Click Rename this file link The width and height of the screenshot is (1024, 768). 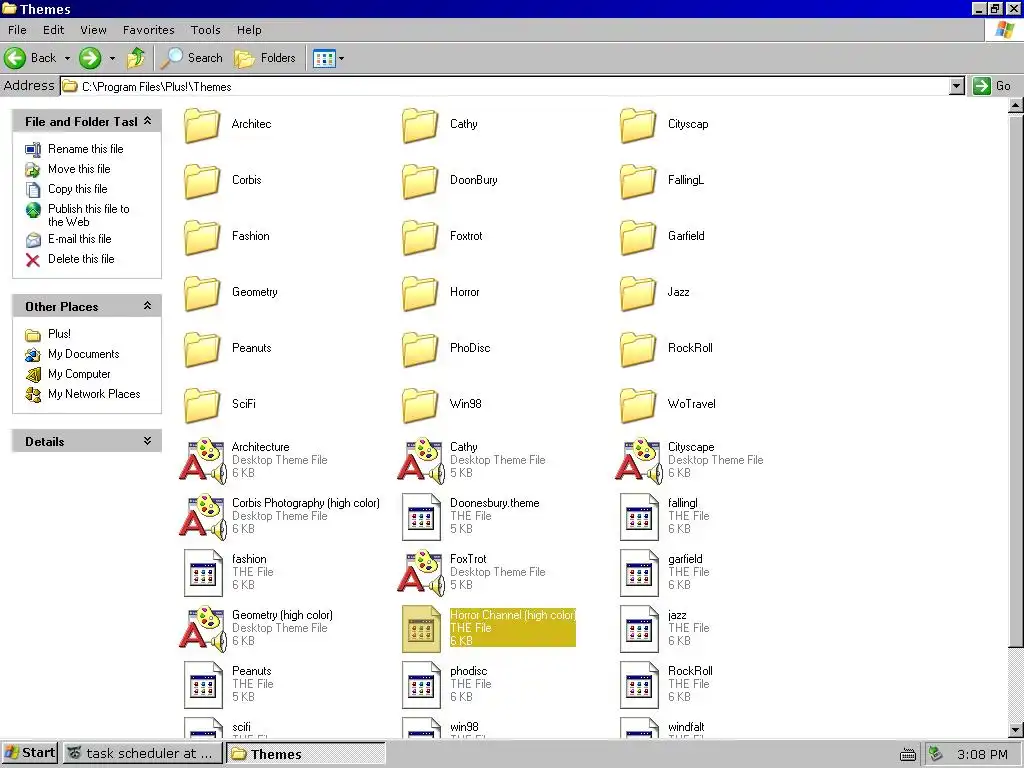point(86,149)
